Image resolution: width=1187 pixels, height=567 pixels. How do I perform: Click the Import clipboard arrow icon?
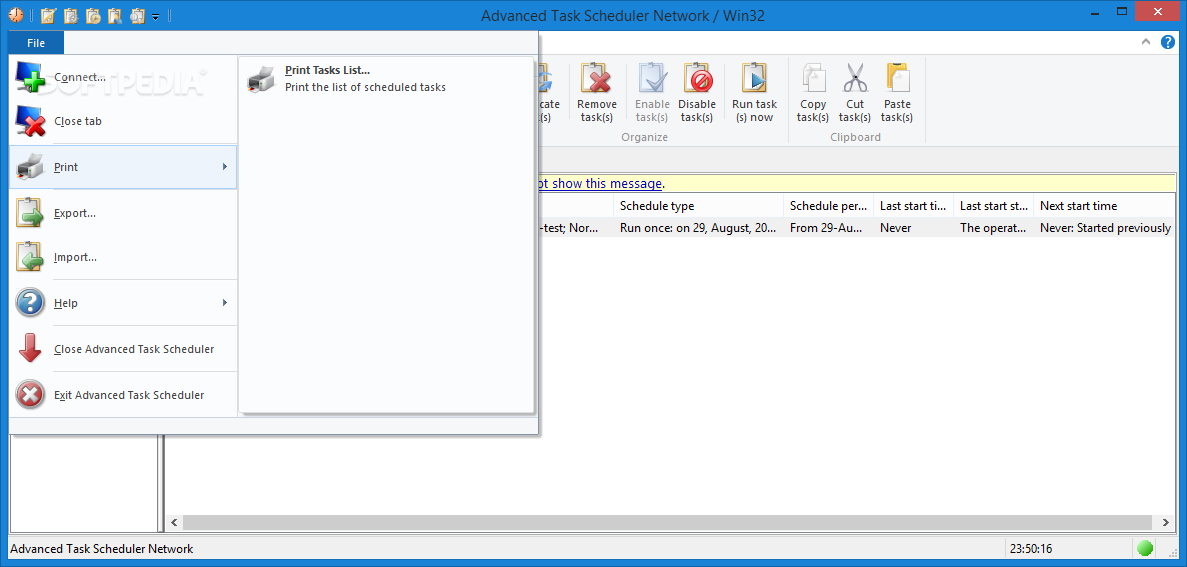tap(30, 257)
